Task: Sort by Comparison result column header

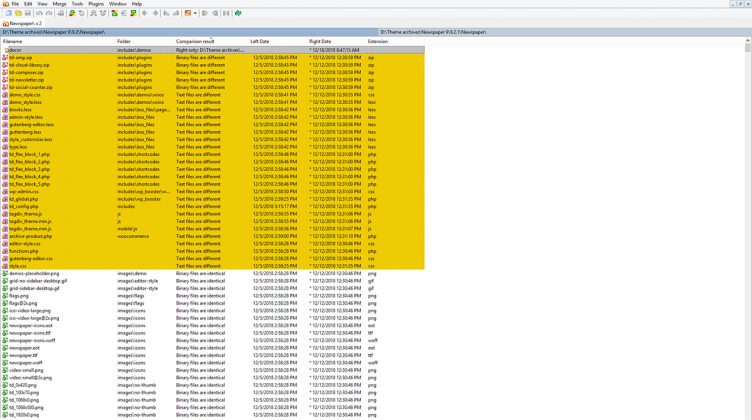Action: pos(196,41)
